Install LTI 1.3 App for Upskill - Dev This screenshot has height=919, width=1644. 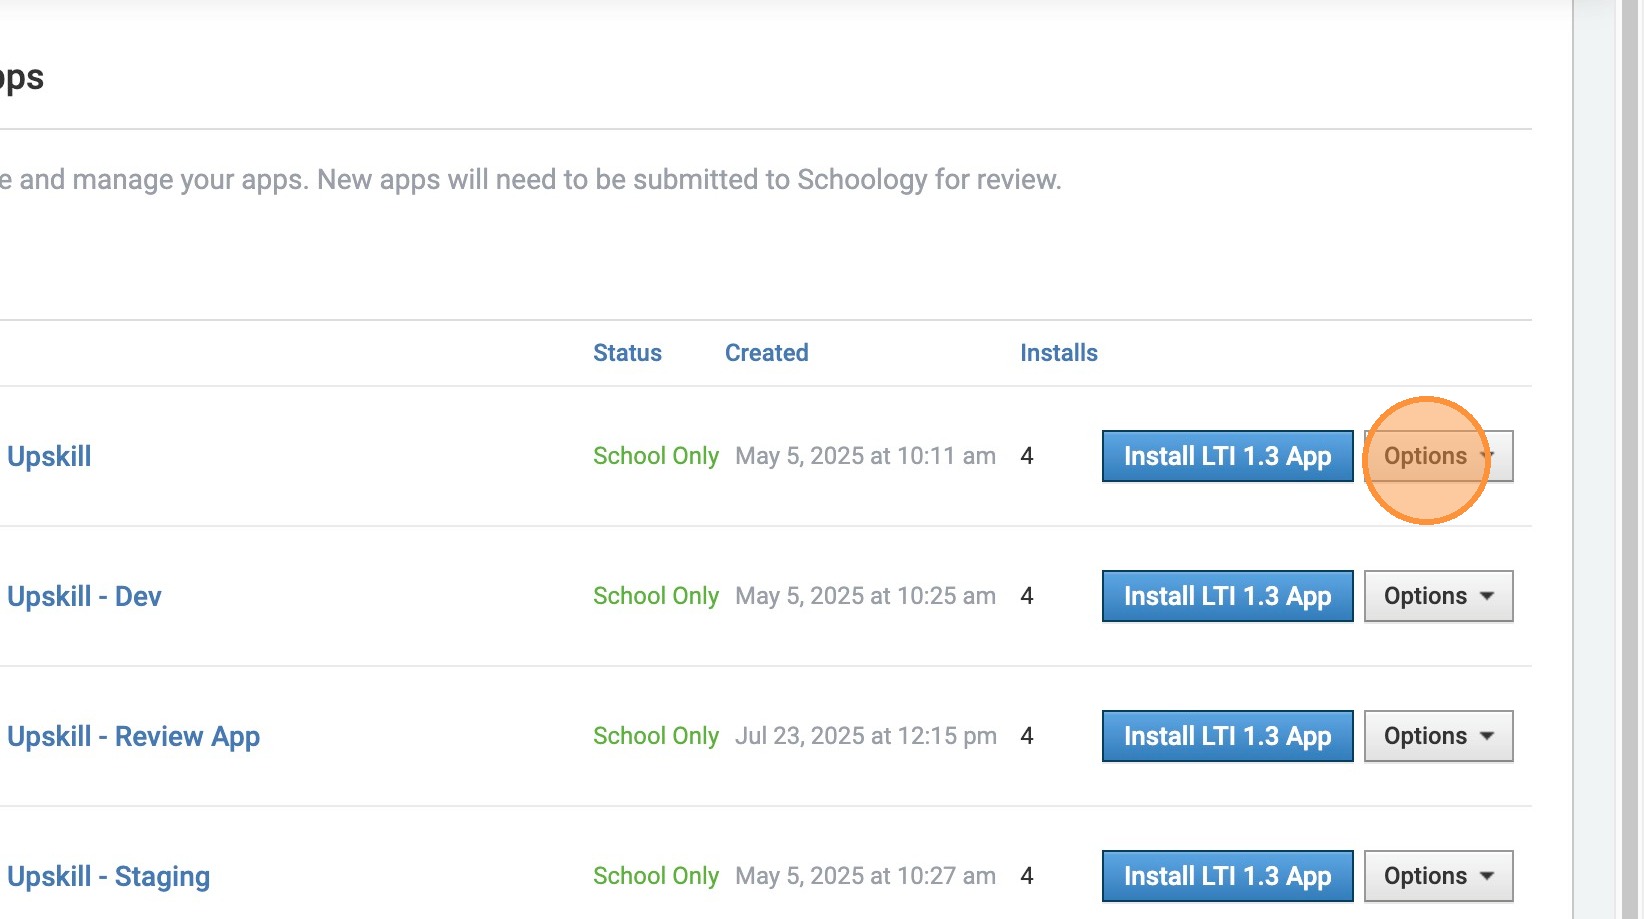(x=1227, y=596)
